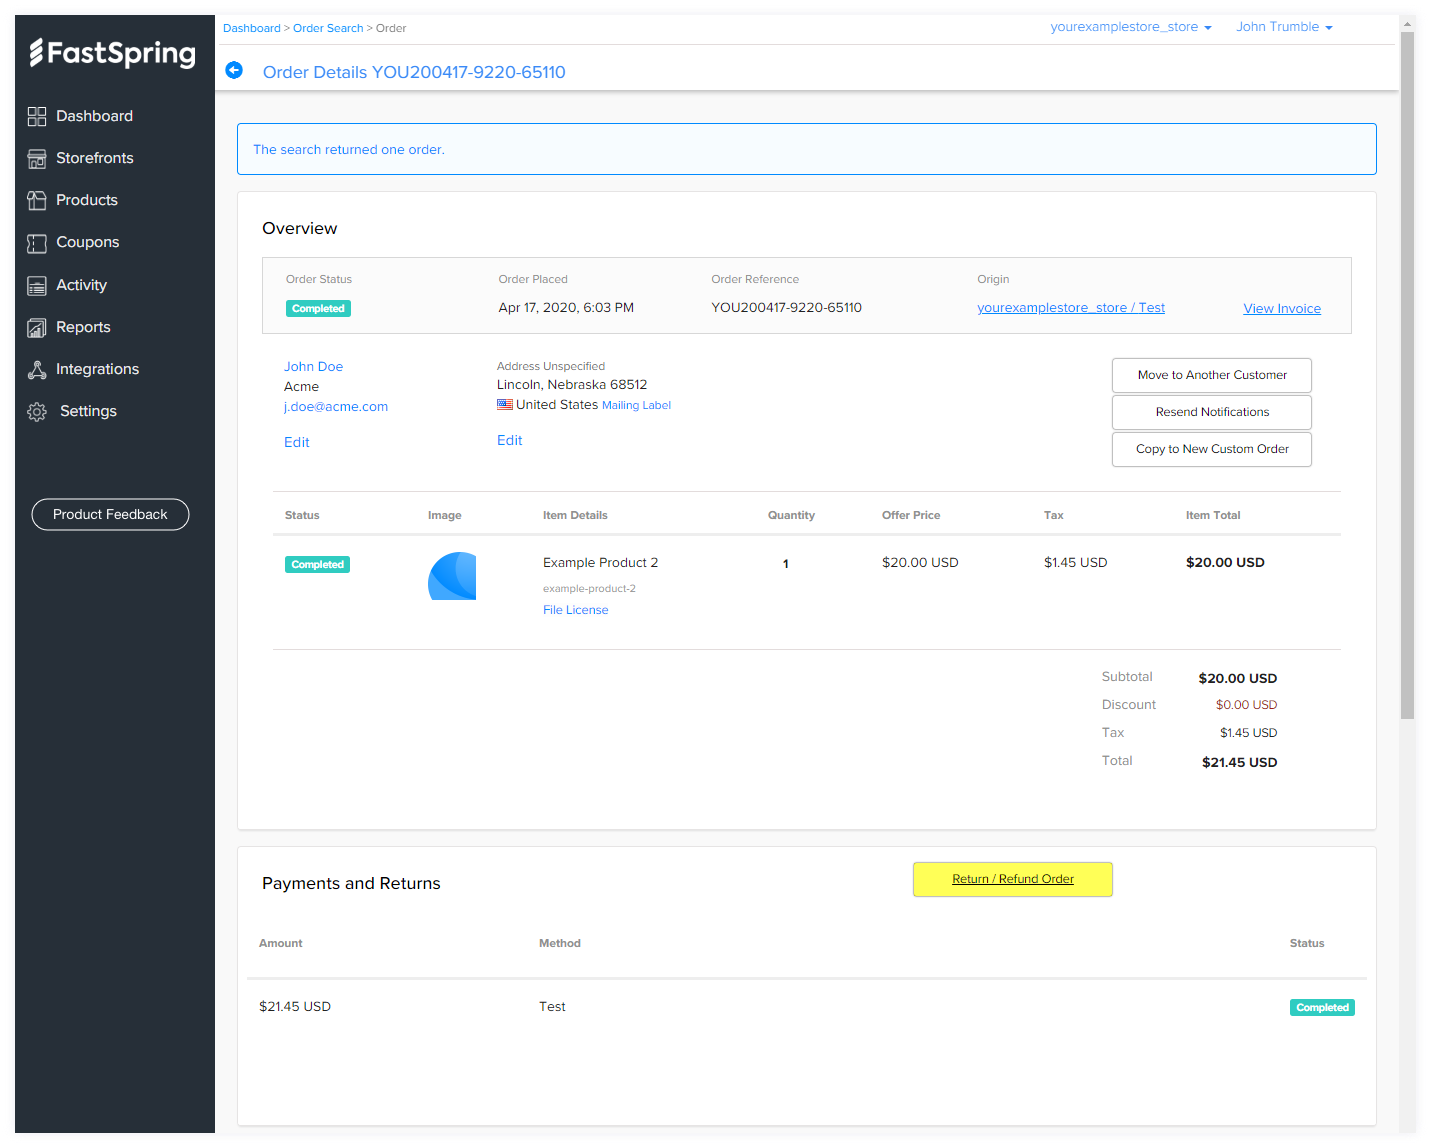Open the View Invoice link
This screenshot has height=1148, width=1431.
click(x=1281, y=309)
